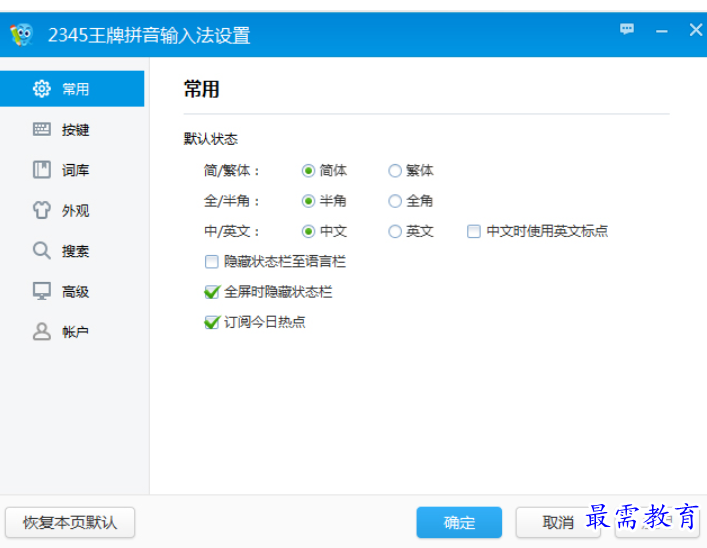
Task: Go to the 帐户 settings tab
Action: [72, 332]
